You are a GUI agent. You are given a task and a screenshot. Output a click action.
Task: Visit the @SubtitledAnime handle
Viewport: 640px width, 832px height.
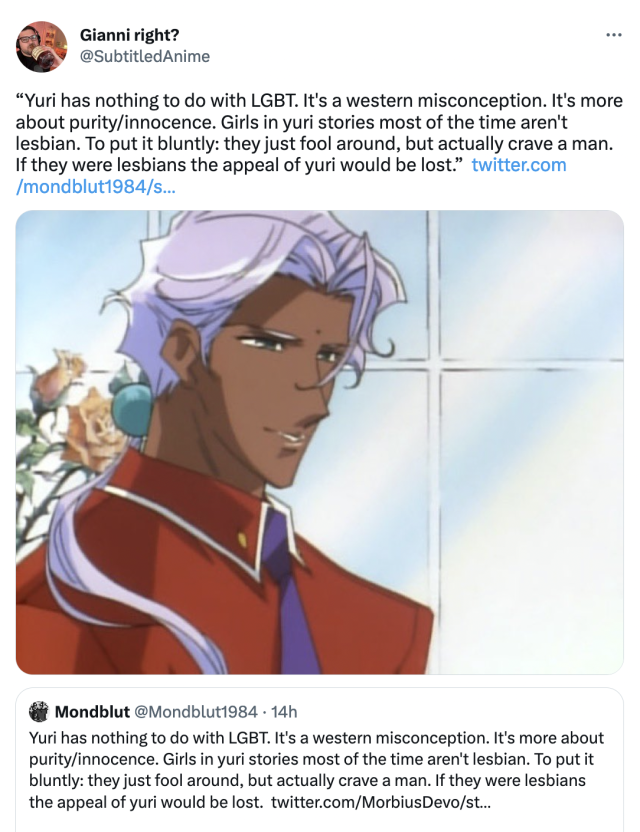[x=145, y=56]
